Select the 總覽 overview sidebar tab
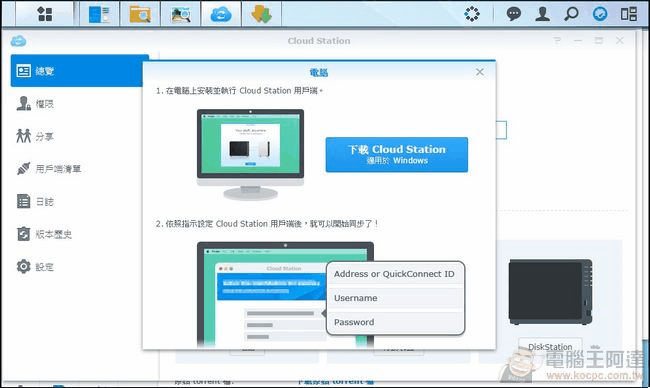This screenshot has width=650, height=388. click(80, 71)
